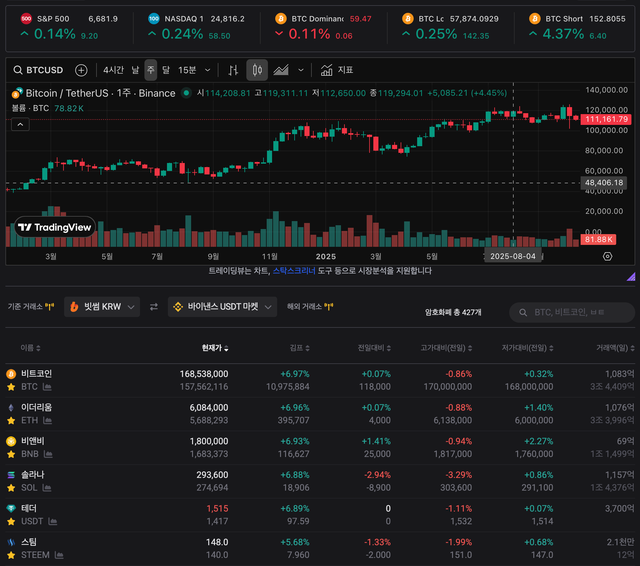This screenshot has width=640, height=566.
Task: Switch to area chart style icon
Action: [281, 70]
